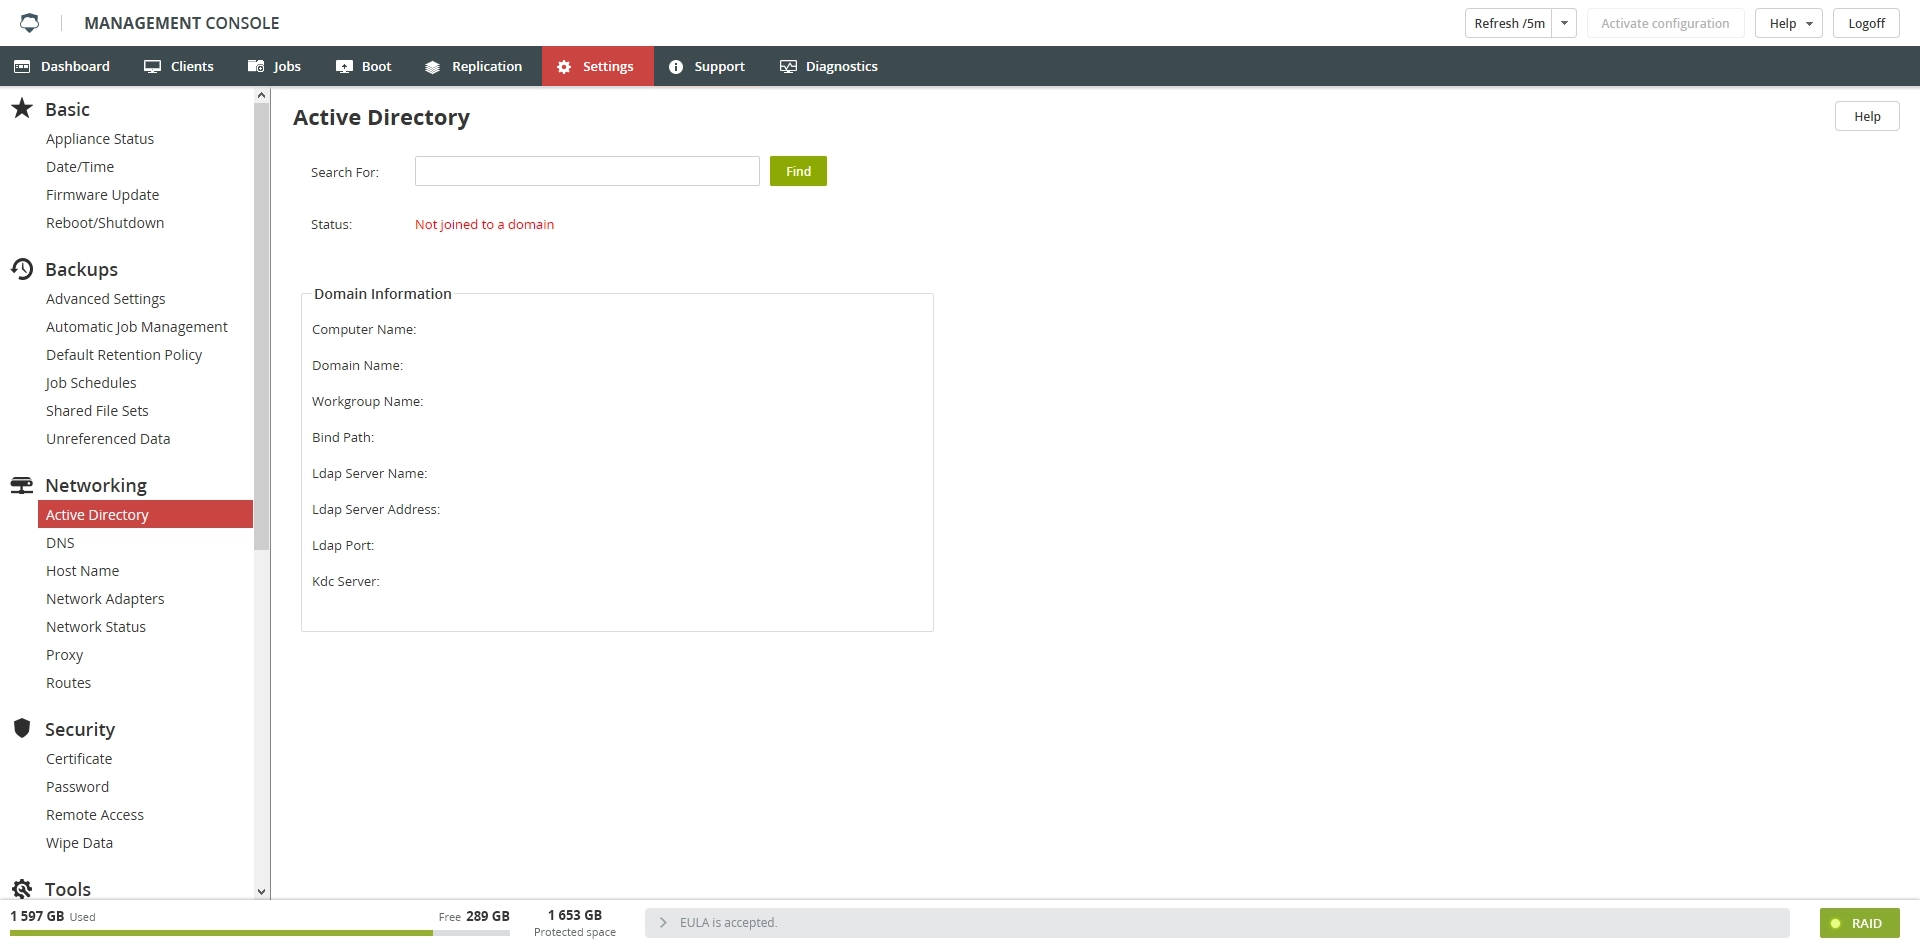Click the Networking section icon

point(22,485)
